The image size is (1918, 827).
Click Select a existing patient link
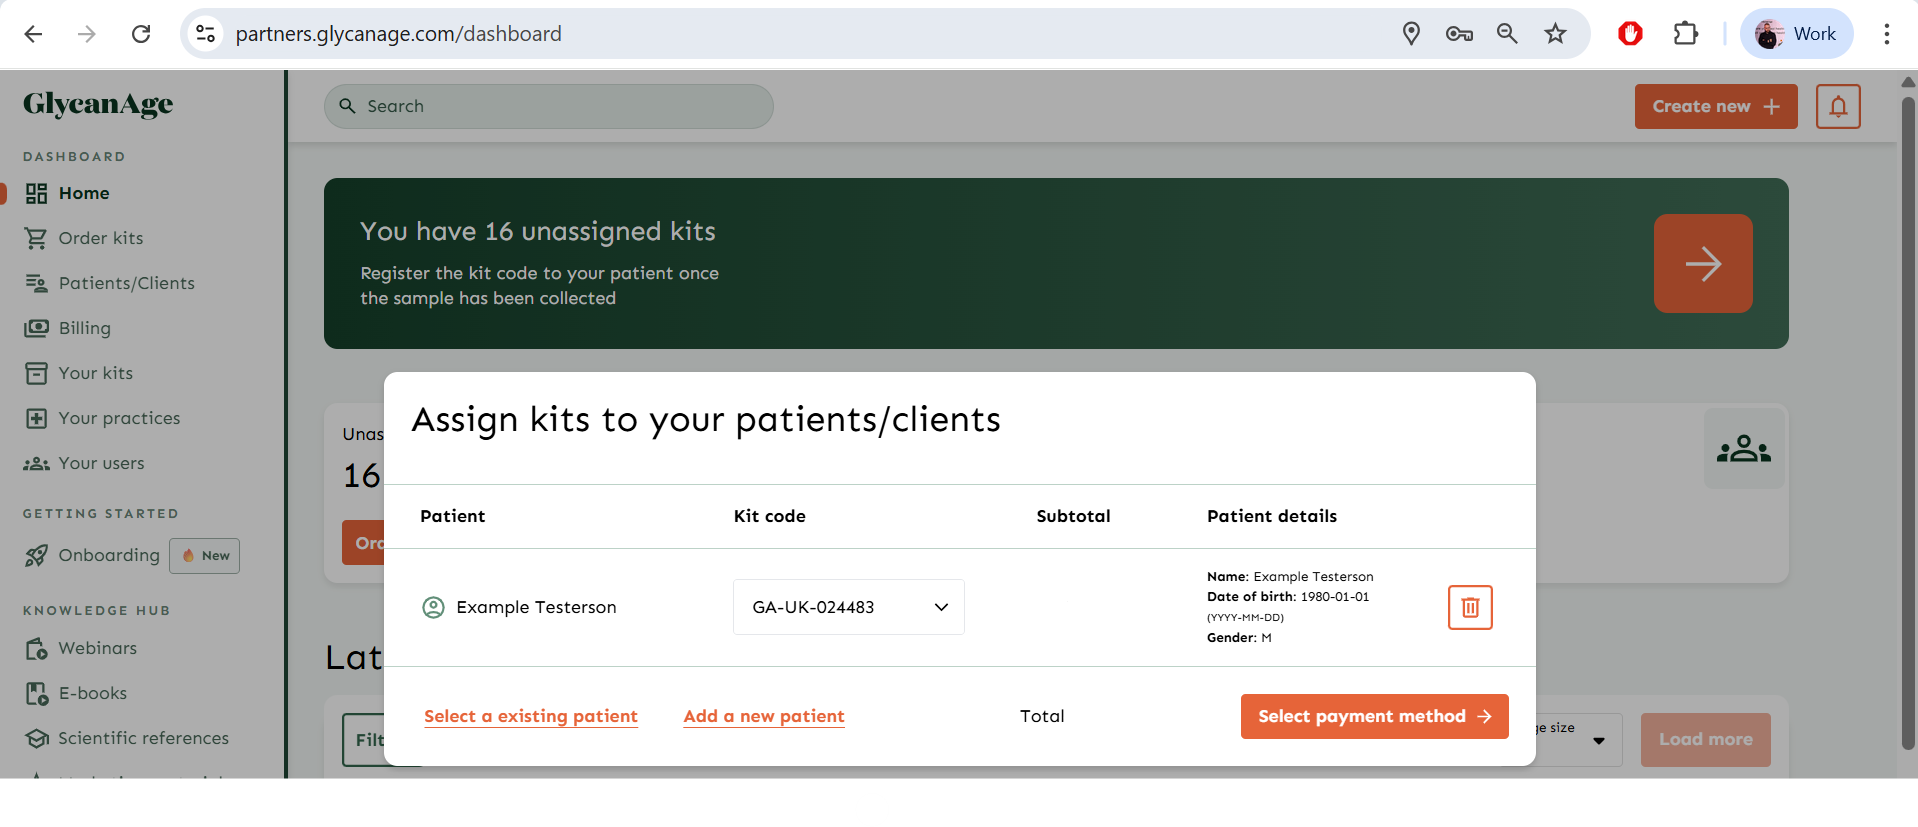click(x=530, y=716)
